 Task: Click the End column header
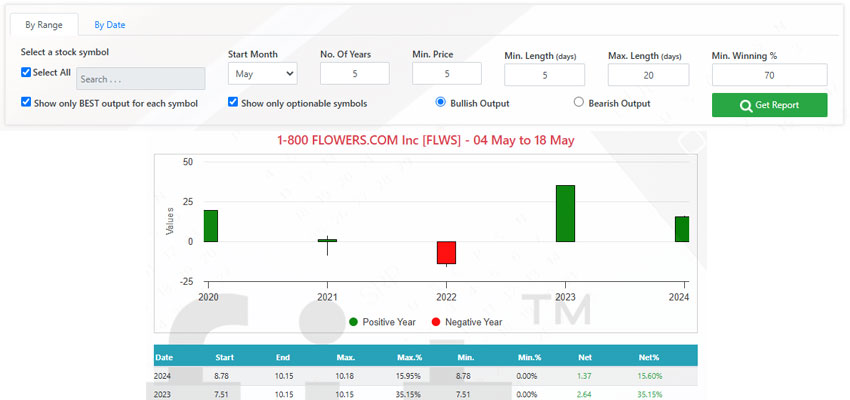[282, 357]
